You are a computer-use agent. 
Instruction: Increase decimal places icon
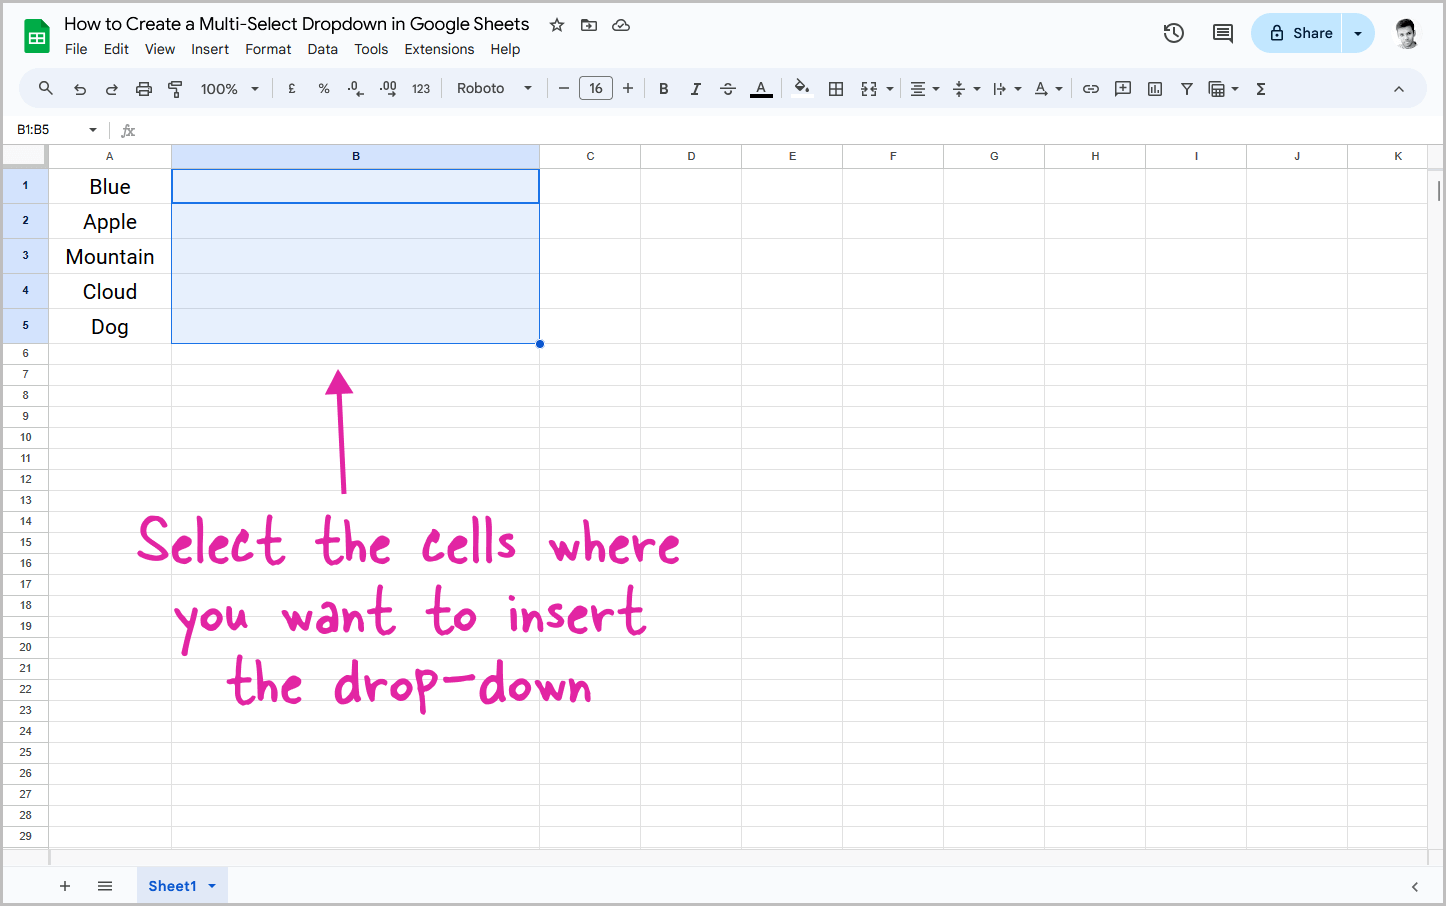(388, 89)
